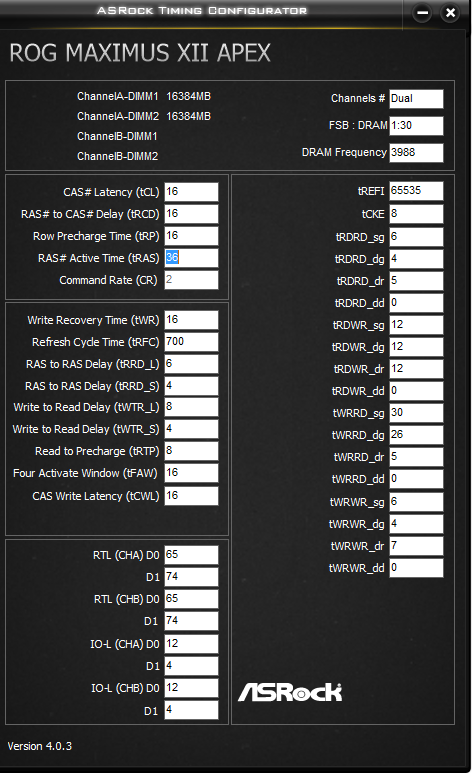Click the Command Rate (CR) field

click(x=191, y=280)
